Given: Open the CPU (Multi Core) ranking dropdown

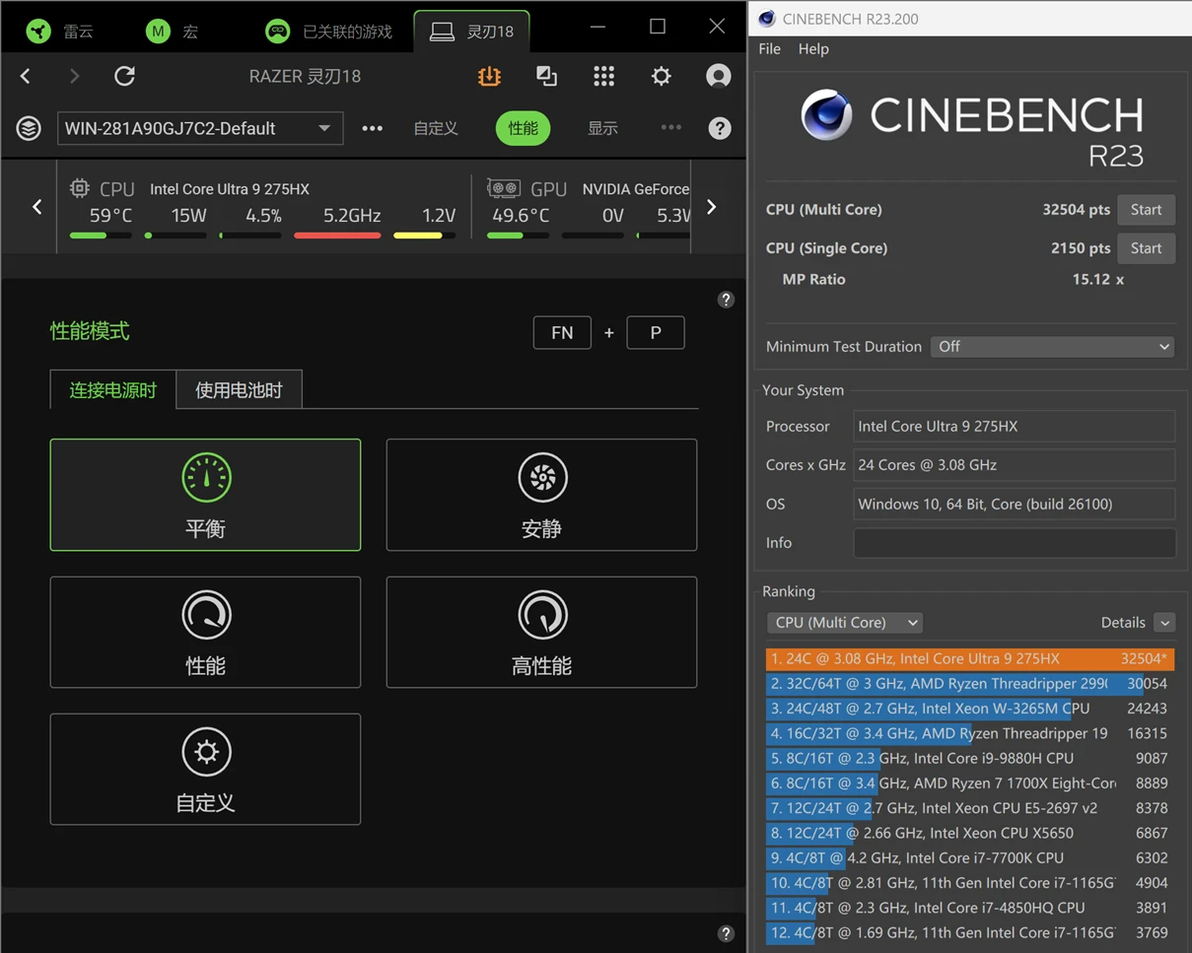Looking at the screenshot, I should pos(845,622).
